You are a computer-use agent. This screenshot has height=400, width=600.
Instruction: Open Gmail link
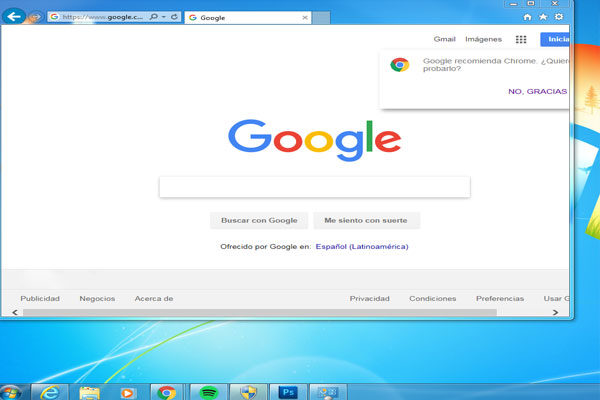click(444, 39)
